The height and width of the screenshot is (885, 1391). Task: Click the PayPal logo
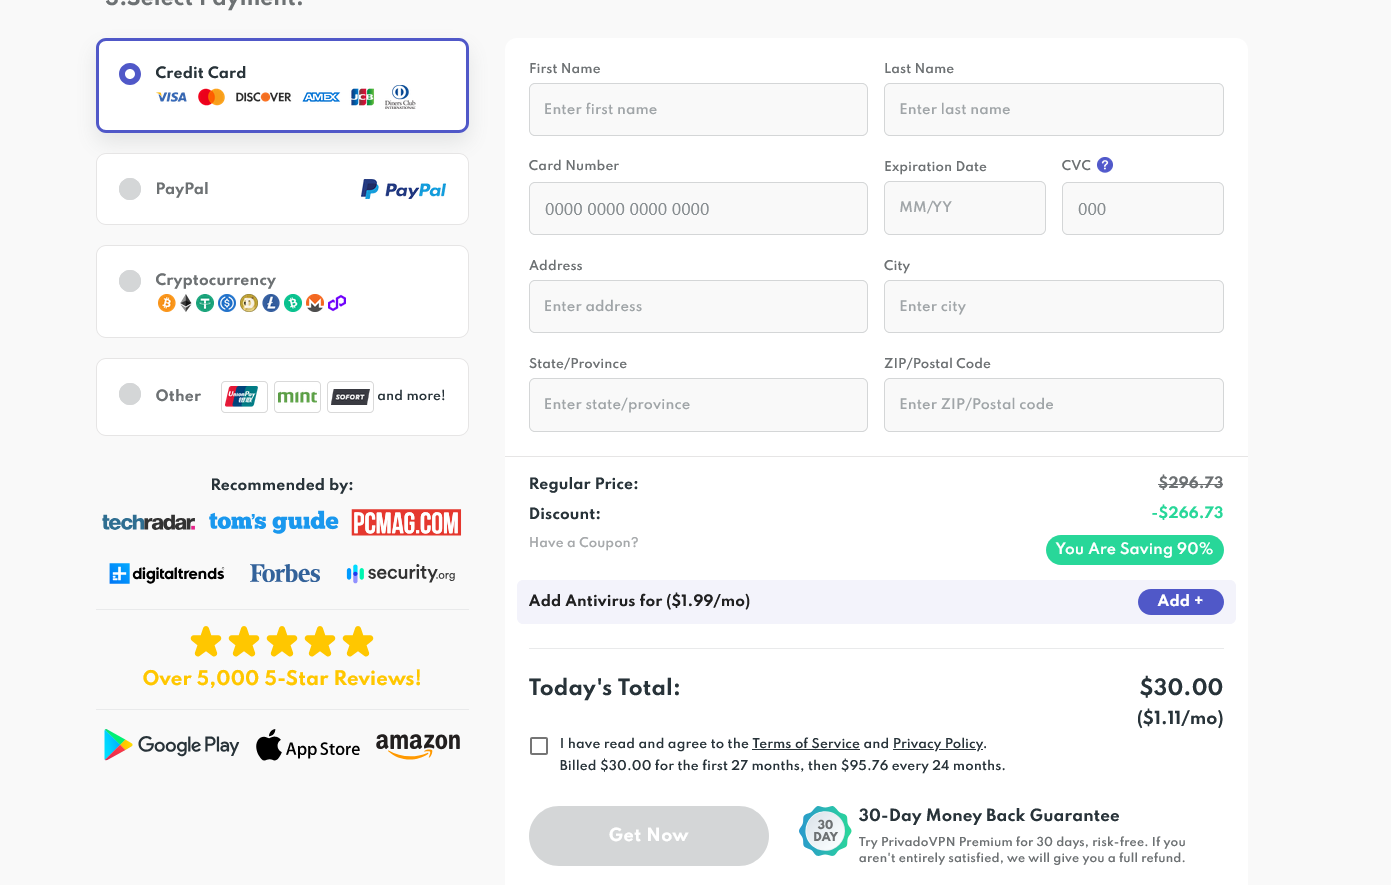(403, 189)
